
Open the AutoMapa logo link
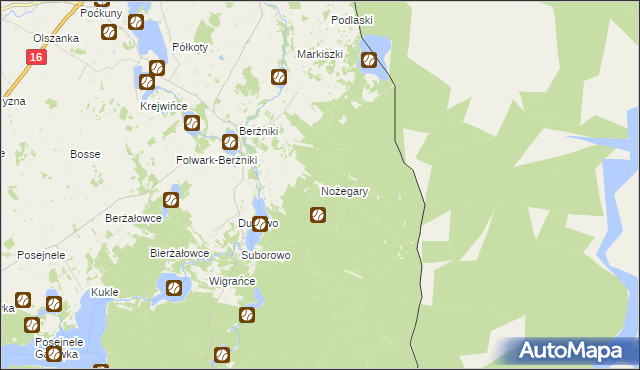click(570, 351)
